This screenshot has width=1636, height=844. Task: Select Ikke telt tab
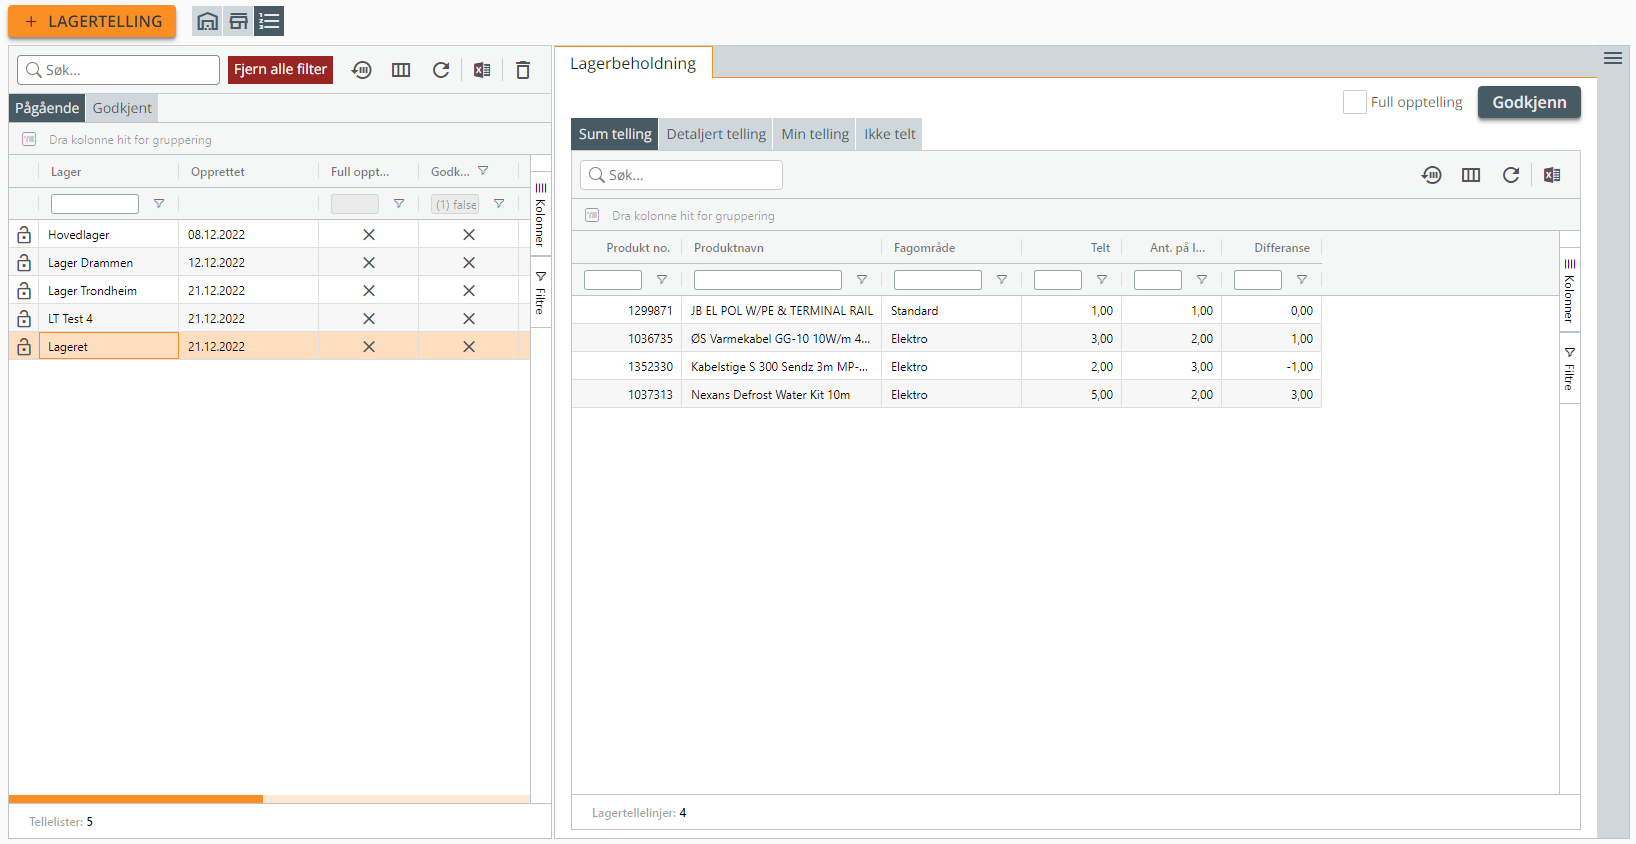click(890, 134)
